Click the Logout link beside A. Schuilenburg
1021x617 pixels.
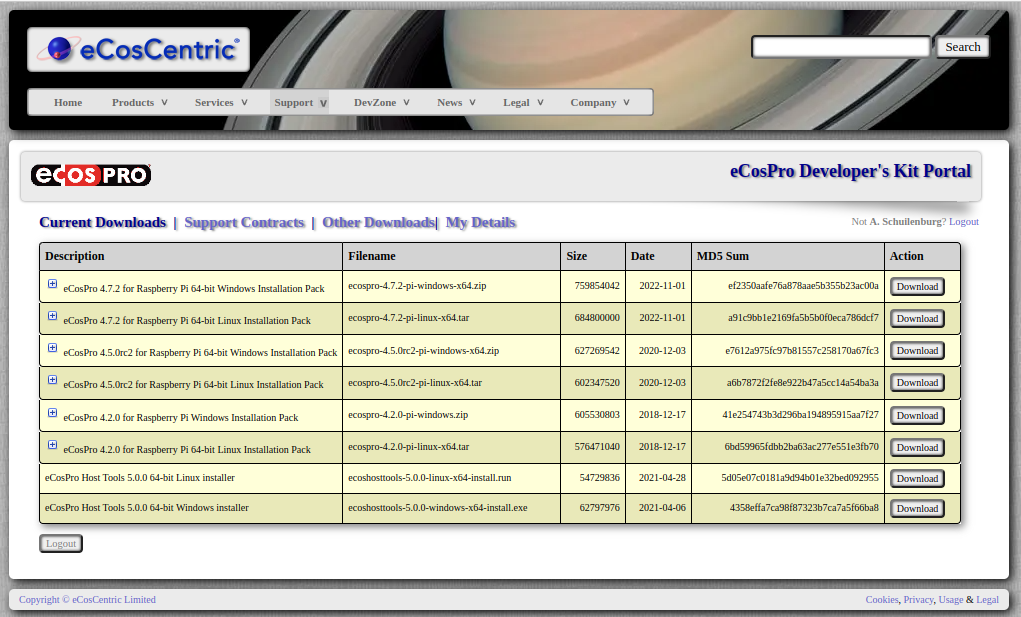pyautogui.click(x=964, y=222)
